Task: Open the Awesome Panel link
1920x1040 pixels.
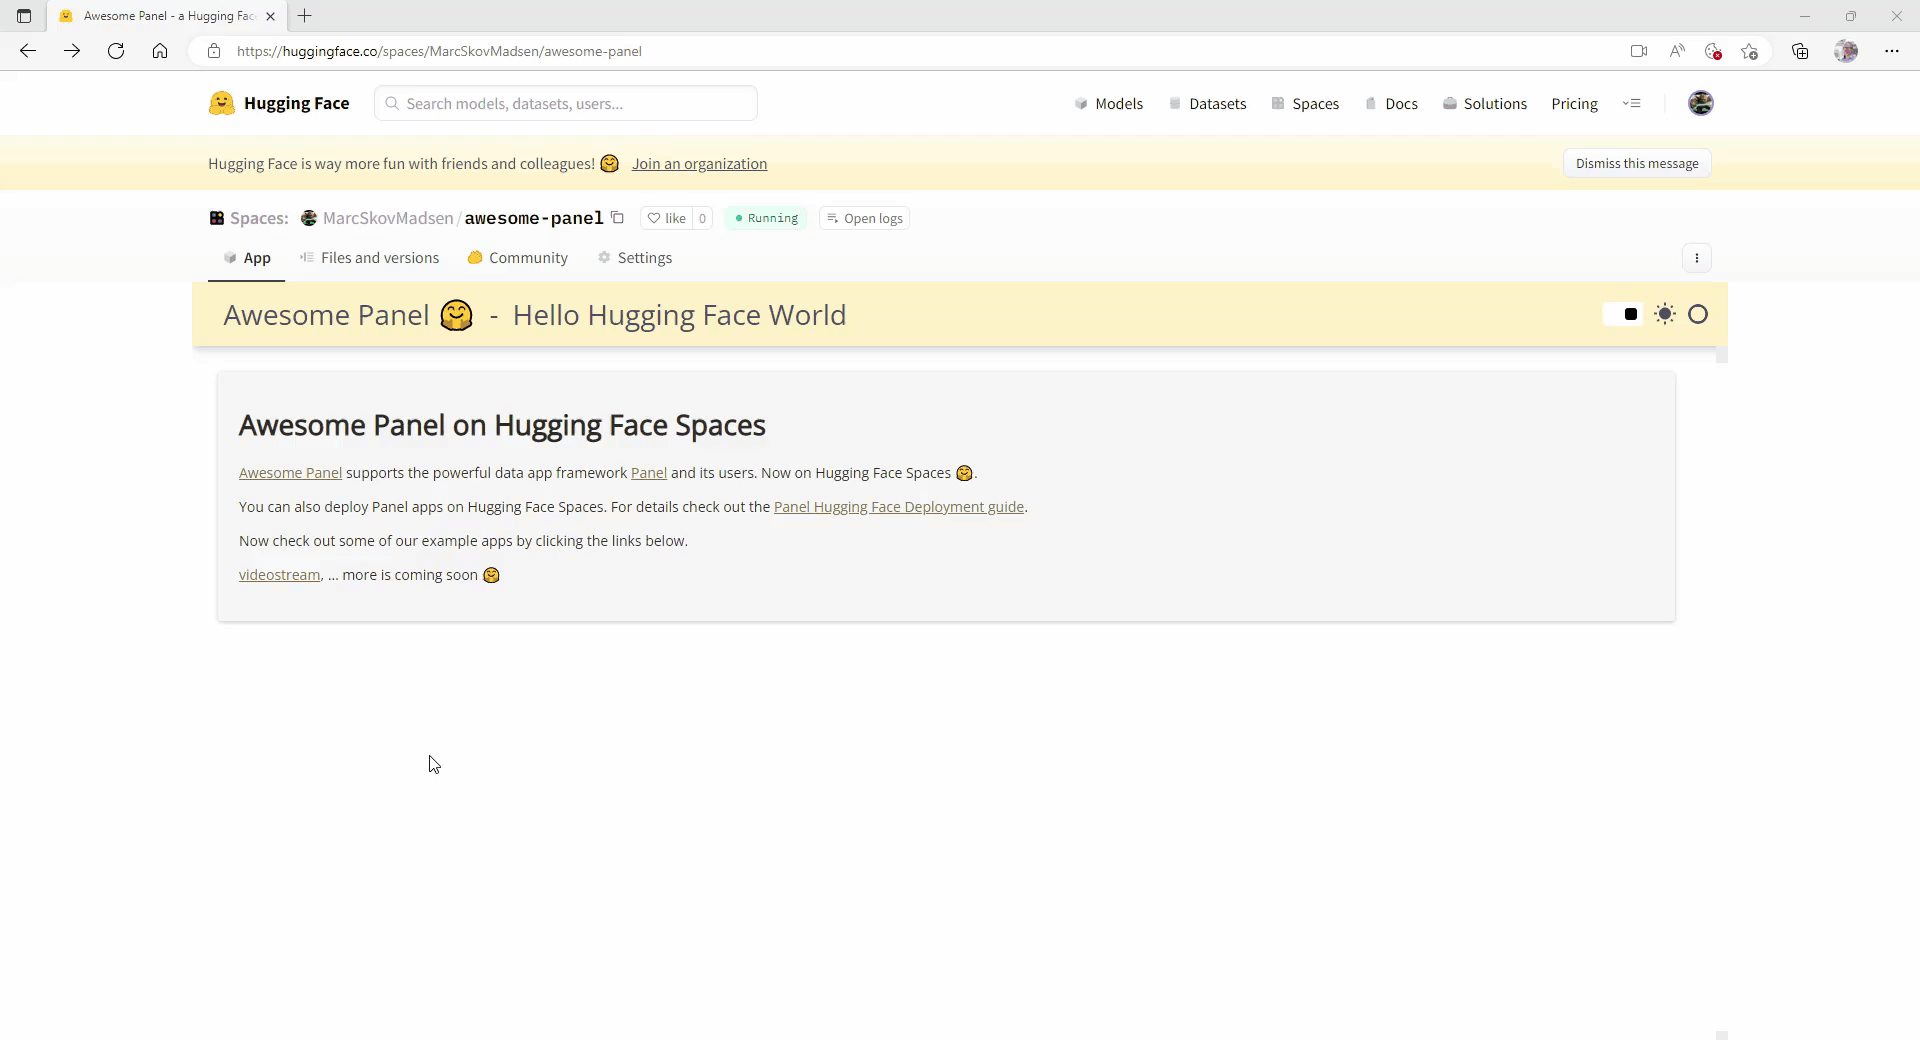Action: pos(290,473)
